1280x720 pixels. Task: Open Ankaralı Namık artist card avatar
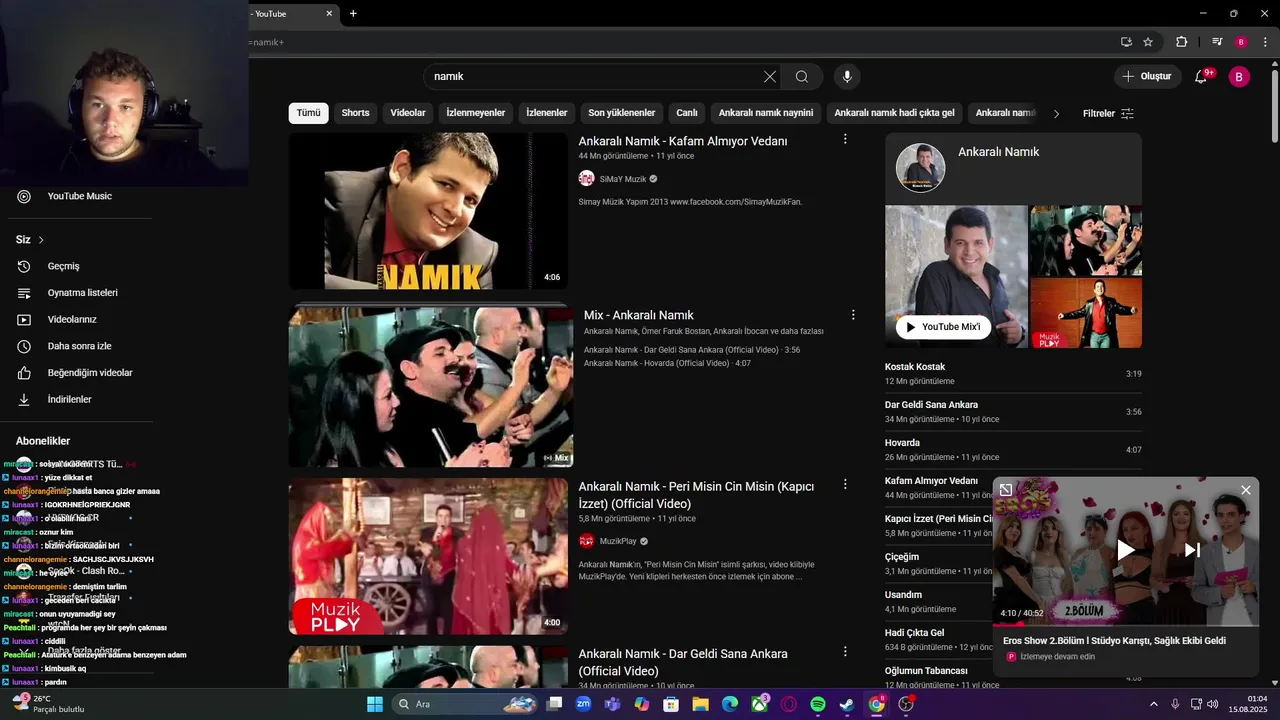[920, 168]
